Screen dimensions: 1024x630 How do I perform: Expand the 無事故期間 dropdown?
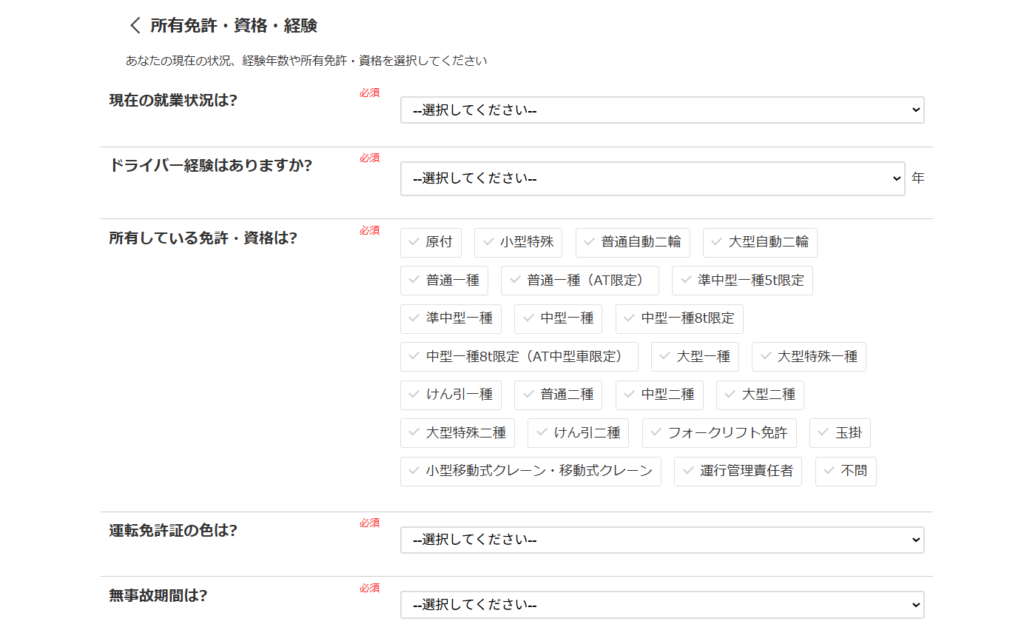coord(661,605)
